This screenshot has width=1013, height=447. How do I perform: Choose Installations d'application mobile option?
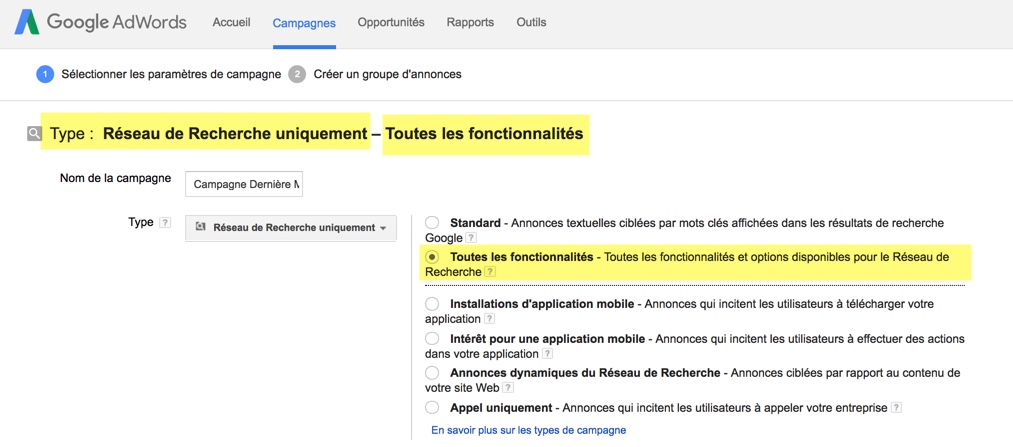tap(432, 304)
